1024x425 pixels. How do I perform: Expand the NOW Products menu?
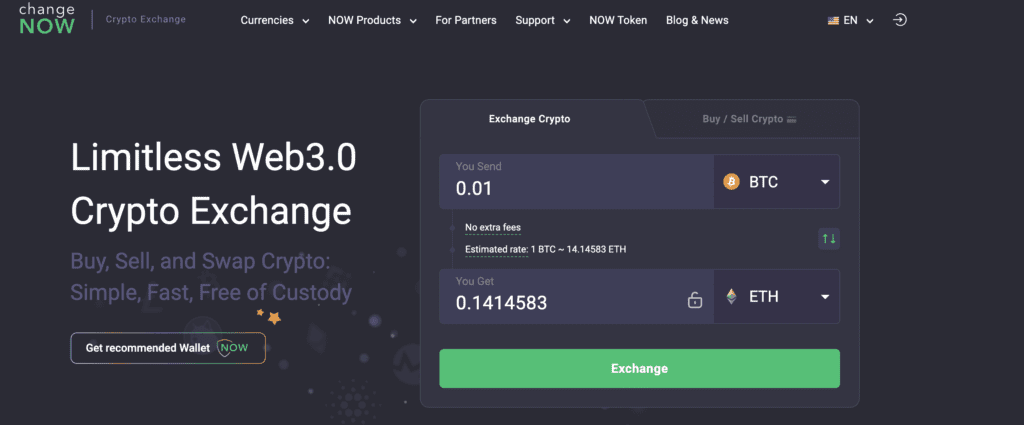click(x=372, y=20)
